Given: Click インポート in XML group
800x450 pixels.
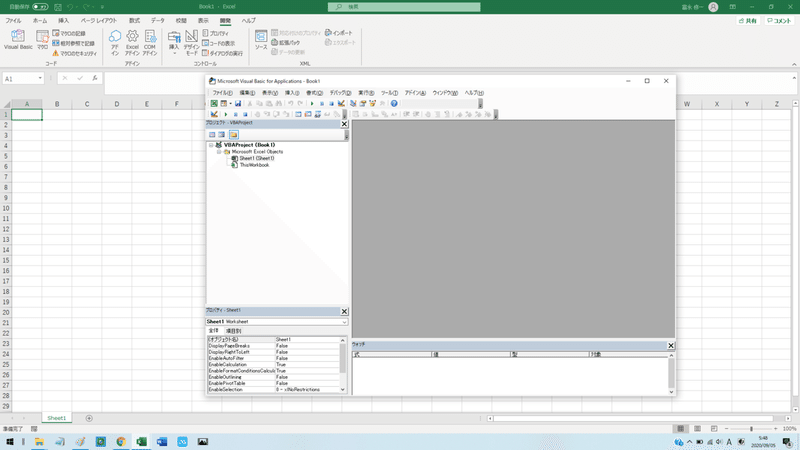Looking at the screenshot, I should 339,33.
